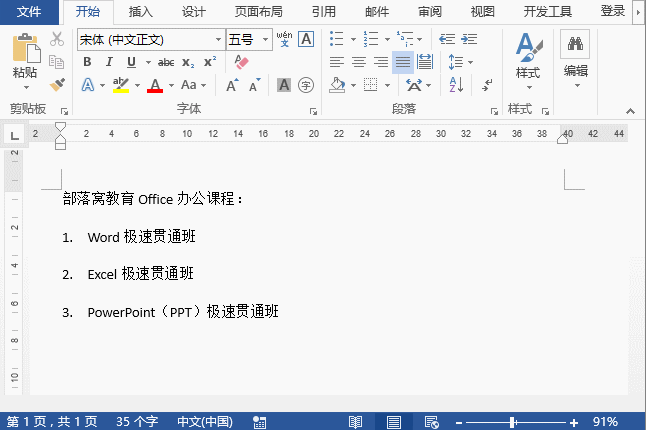The image size is (646, 430).
Task: Shrink font size with smaller A
Action: 255,85
